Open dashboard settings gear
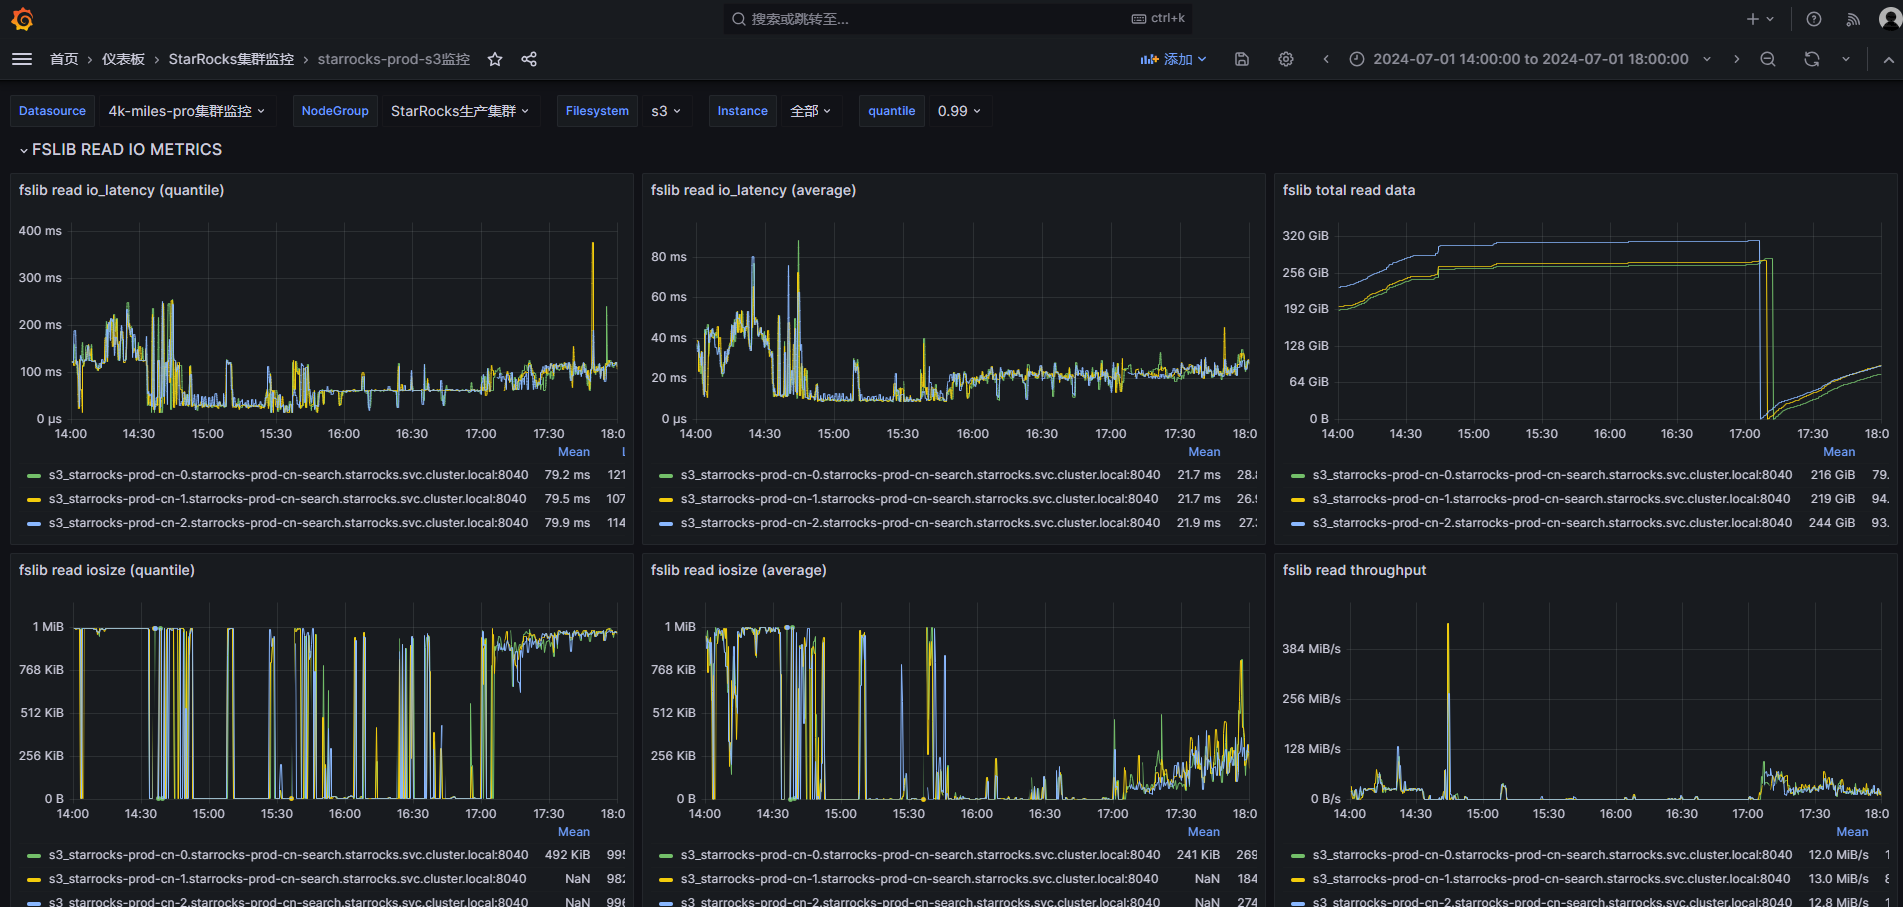The height and width of the screenshot is (907, 1903). point(1286,59)
